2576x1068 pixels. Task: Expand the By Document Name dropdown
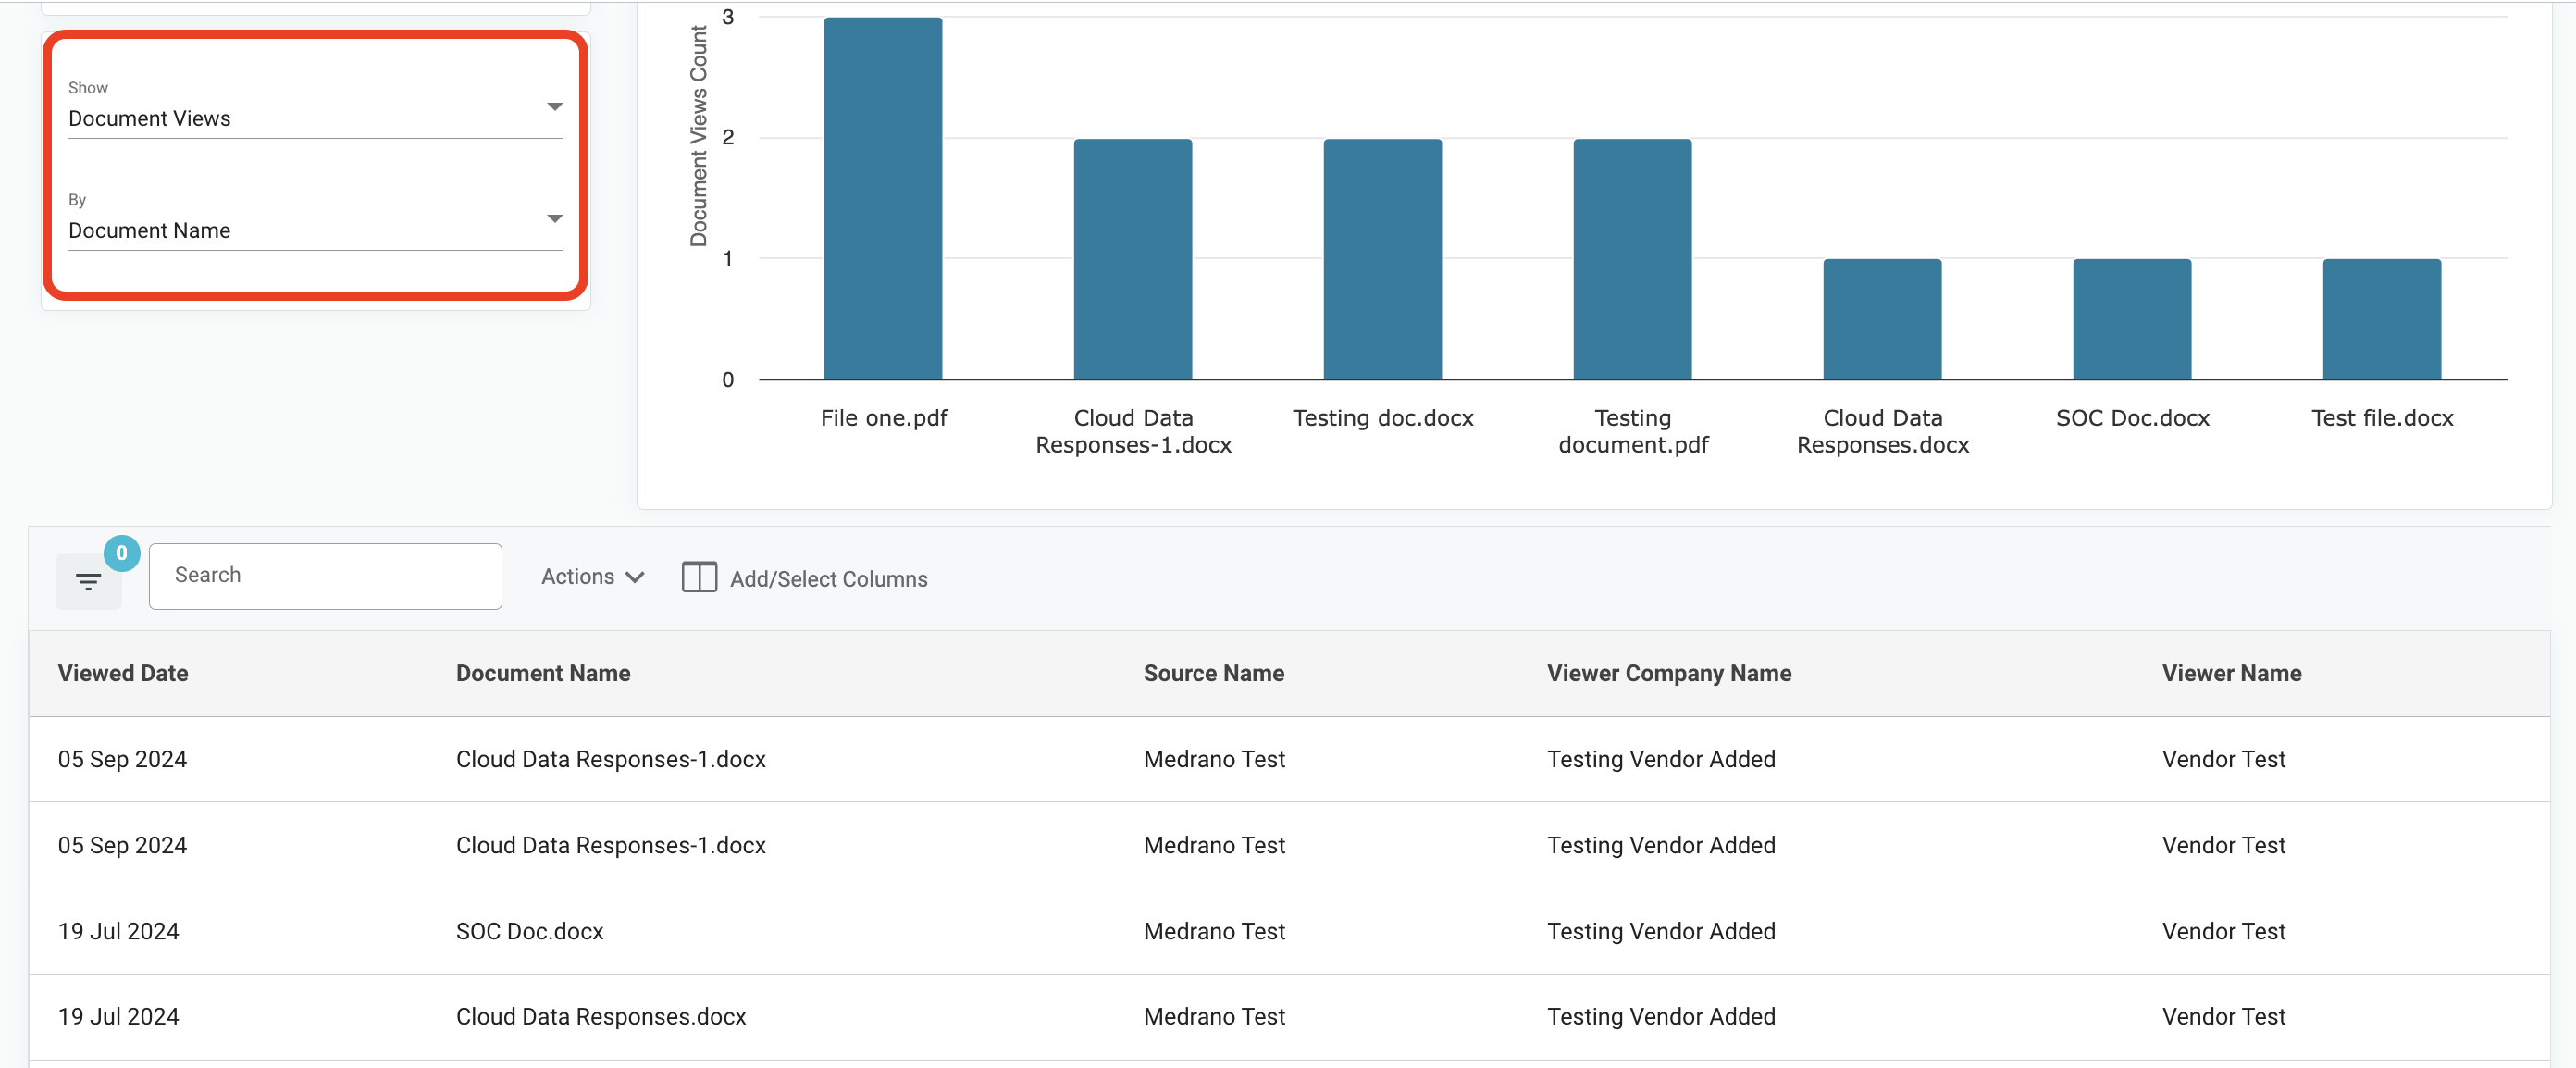click(x=315, y=218)
